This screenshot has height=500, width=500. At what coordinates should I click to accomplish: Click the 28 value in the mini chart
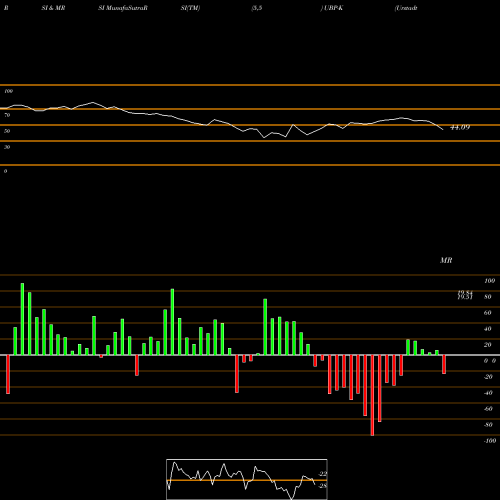(x=323, y=486)
